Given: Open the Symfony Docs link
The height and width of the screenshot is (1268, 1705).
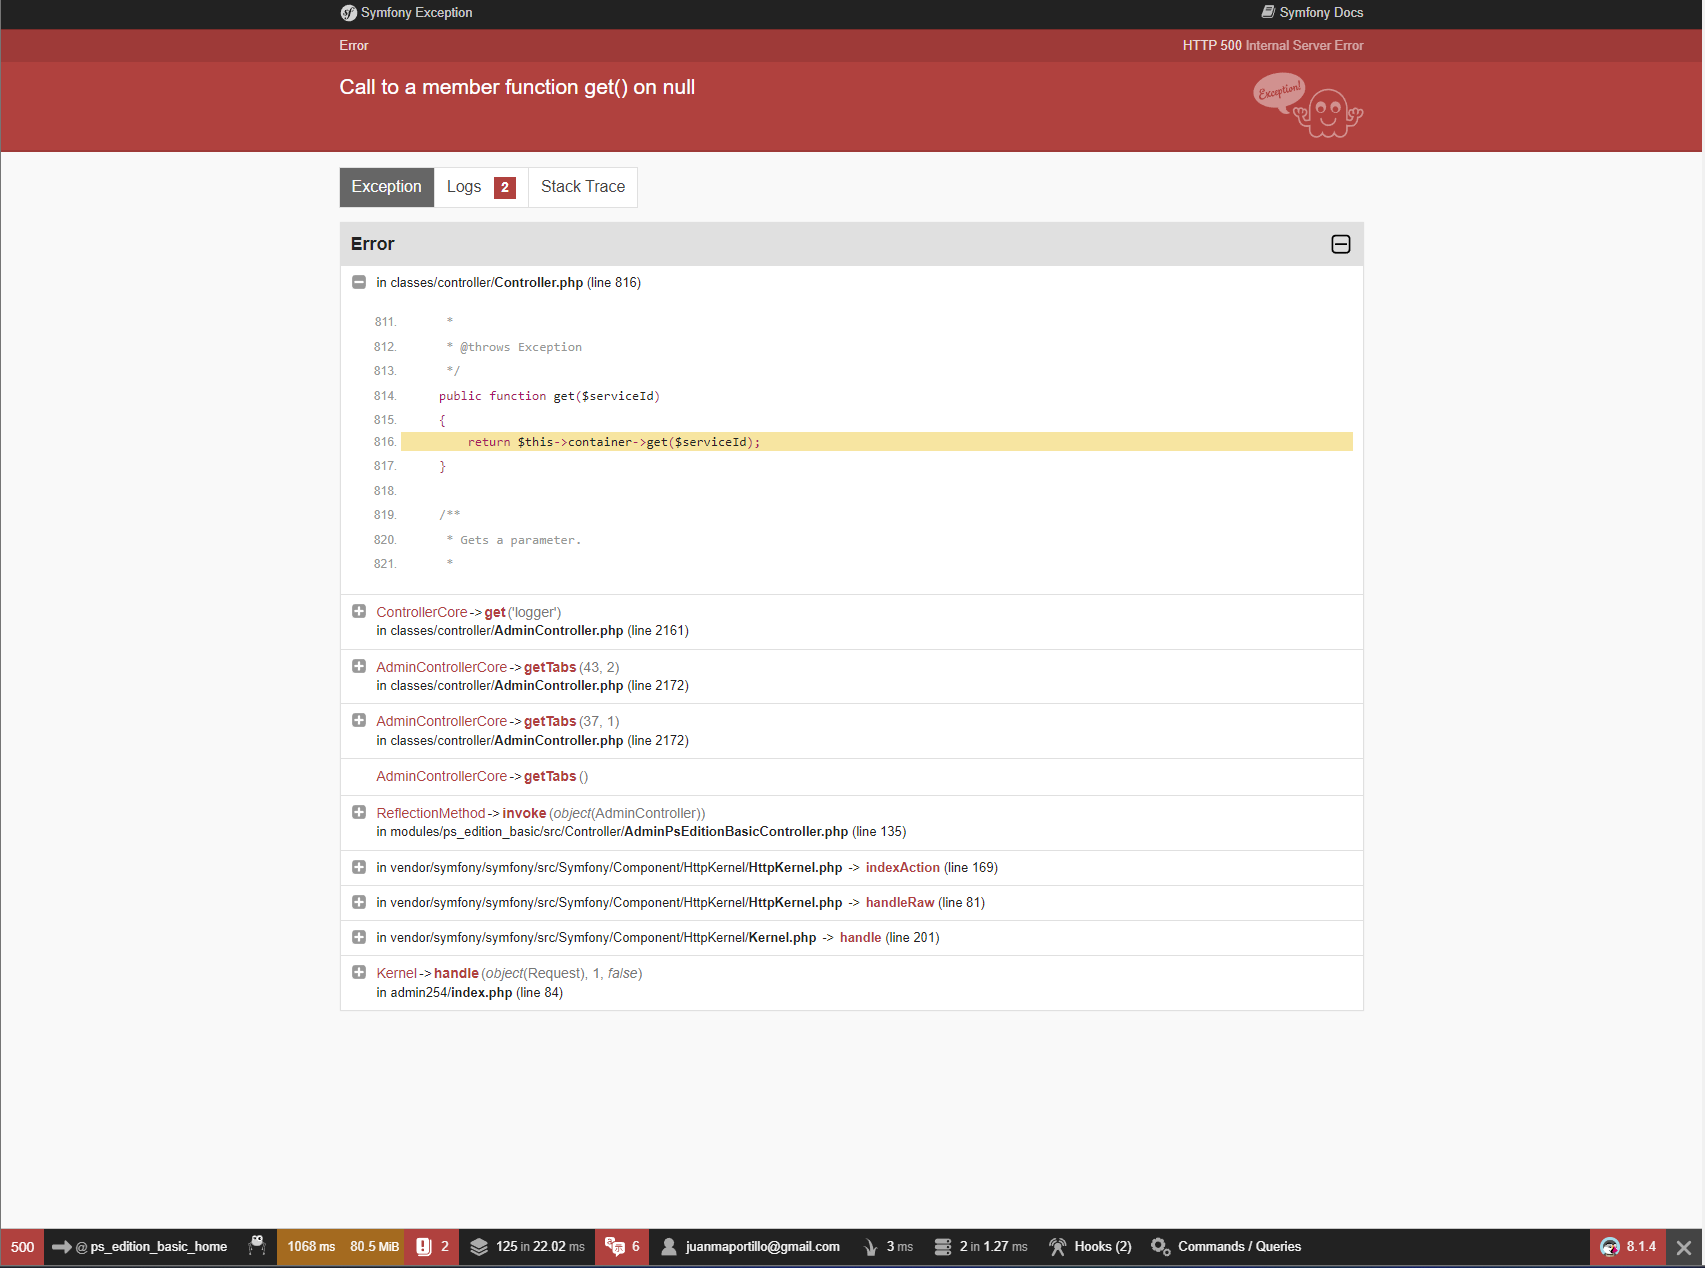Looking at the screenshot, I should pyautogui.click(x=1312, y=12).
